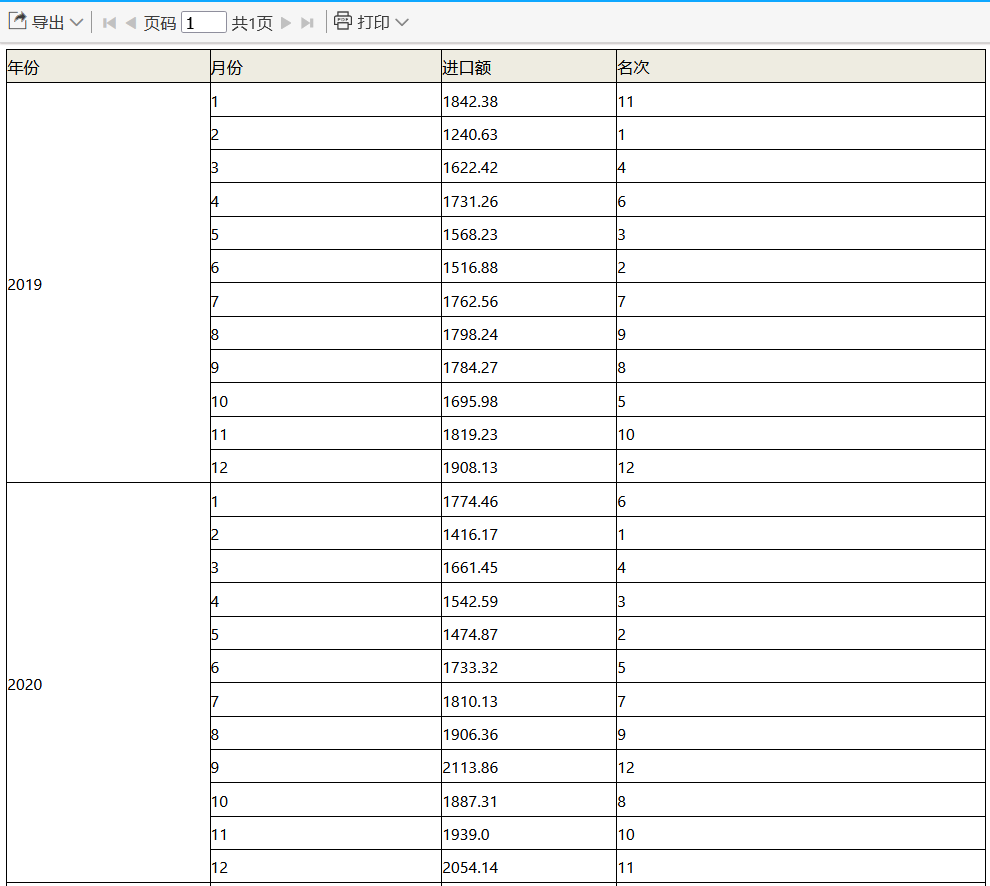Click the value 1661.45

(470, 567)
